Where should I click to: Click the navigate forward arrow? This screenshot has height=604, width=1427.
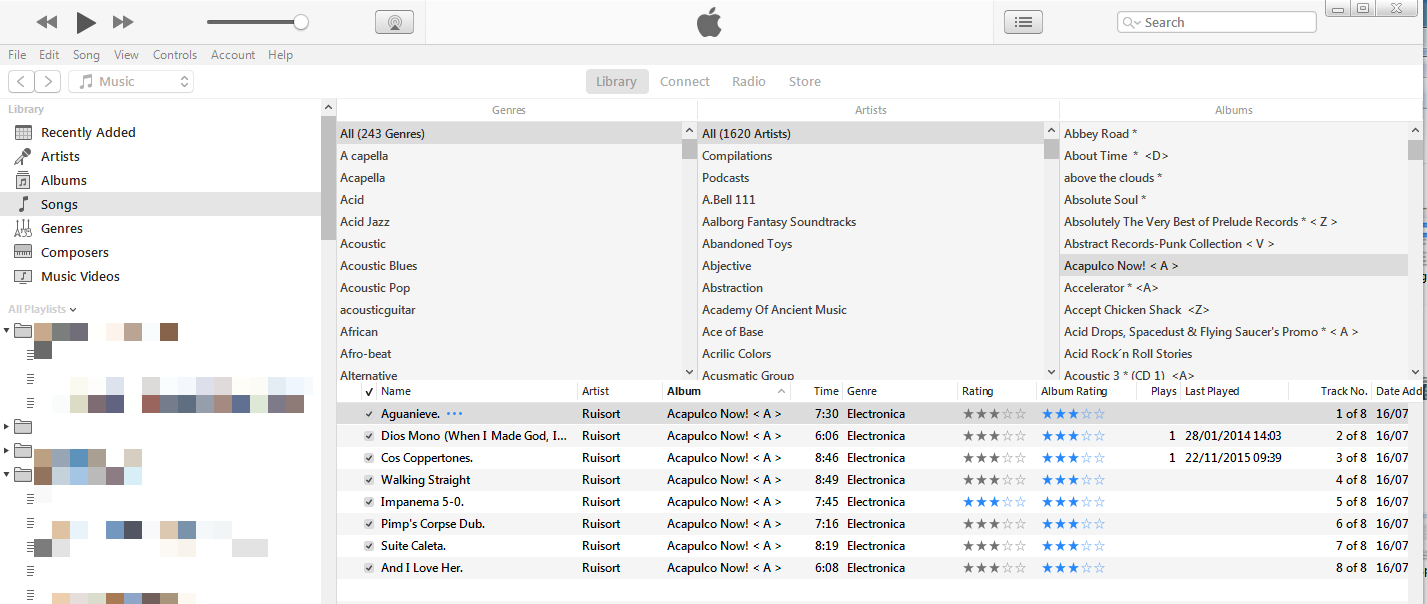pos(48,82)
